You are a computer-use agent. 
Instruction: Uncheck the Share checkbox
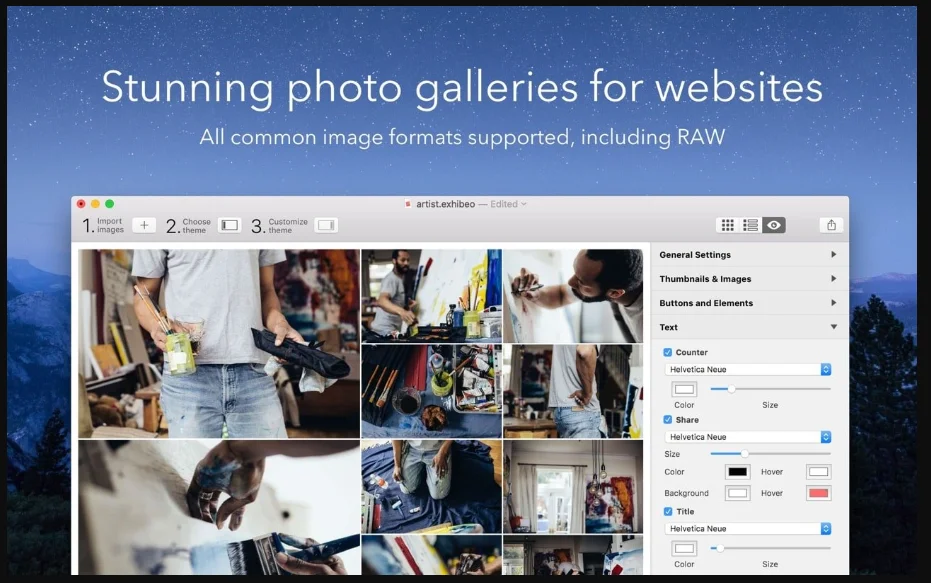pos(667,420)
